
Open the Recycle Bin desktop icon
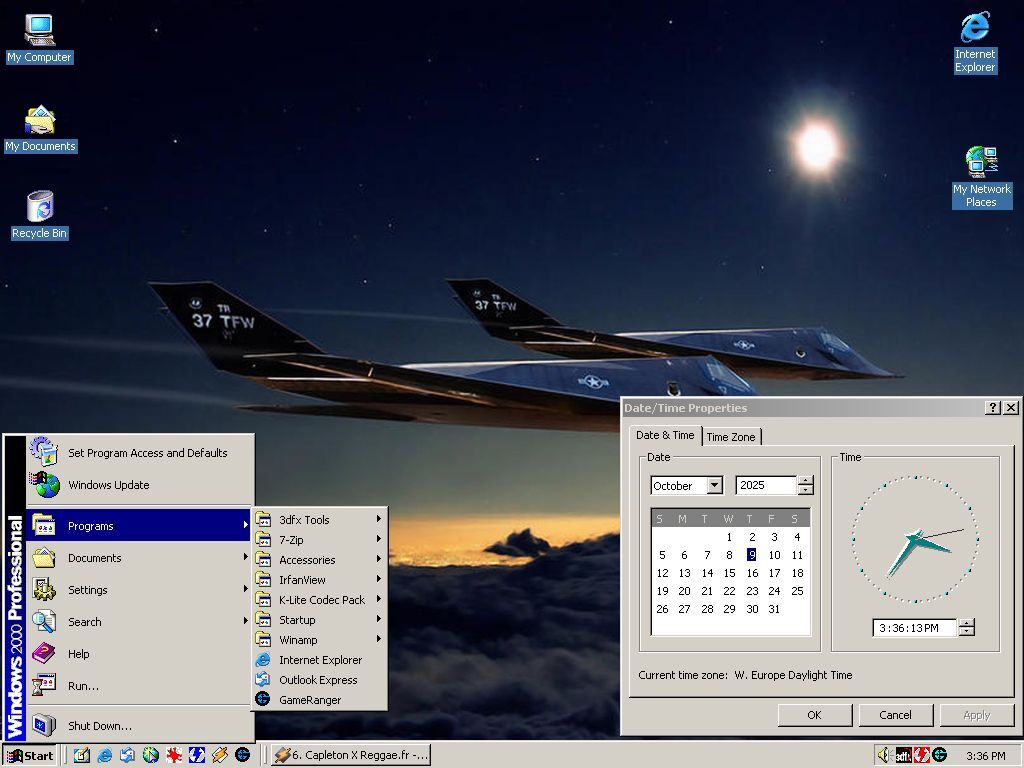pos(40,208)
